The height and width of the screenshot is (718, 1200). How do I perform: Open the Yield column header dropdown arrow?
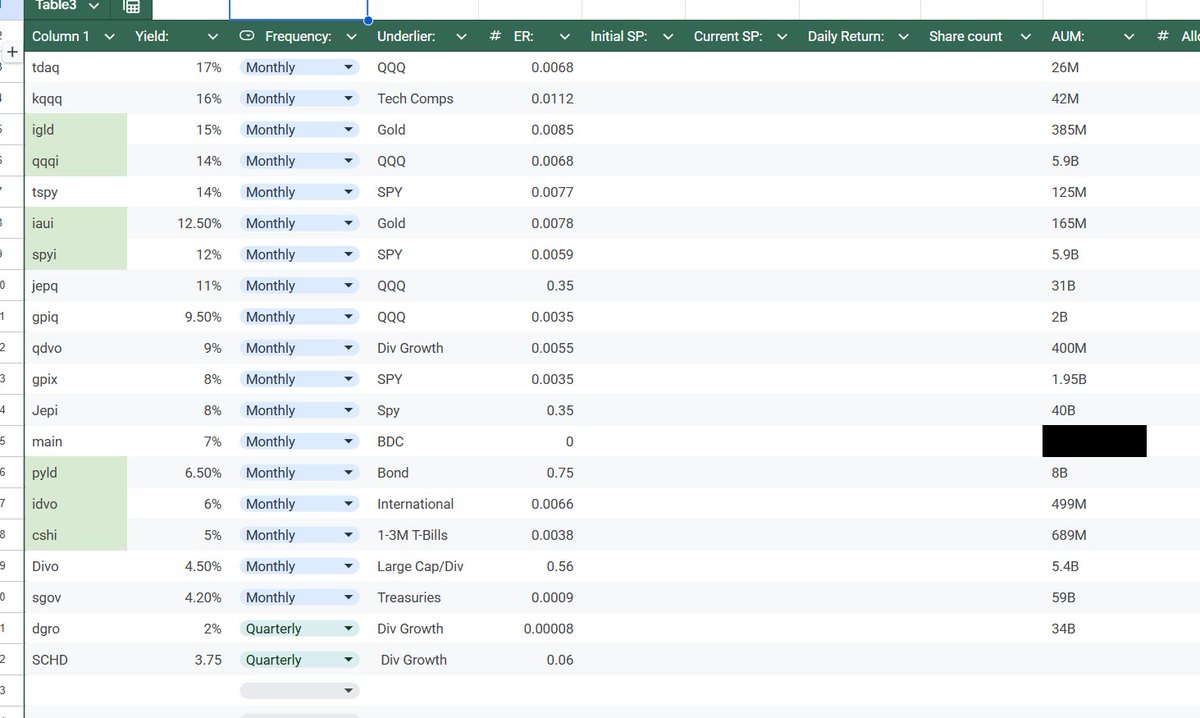coord(212,37)
